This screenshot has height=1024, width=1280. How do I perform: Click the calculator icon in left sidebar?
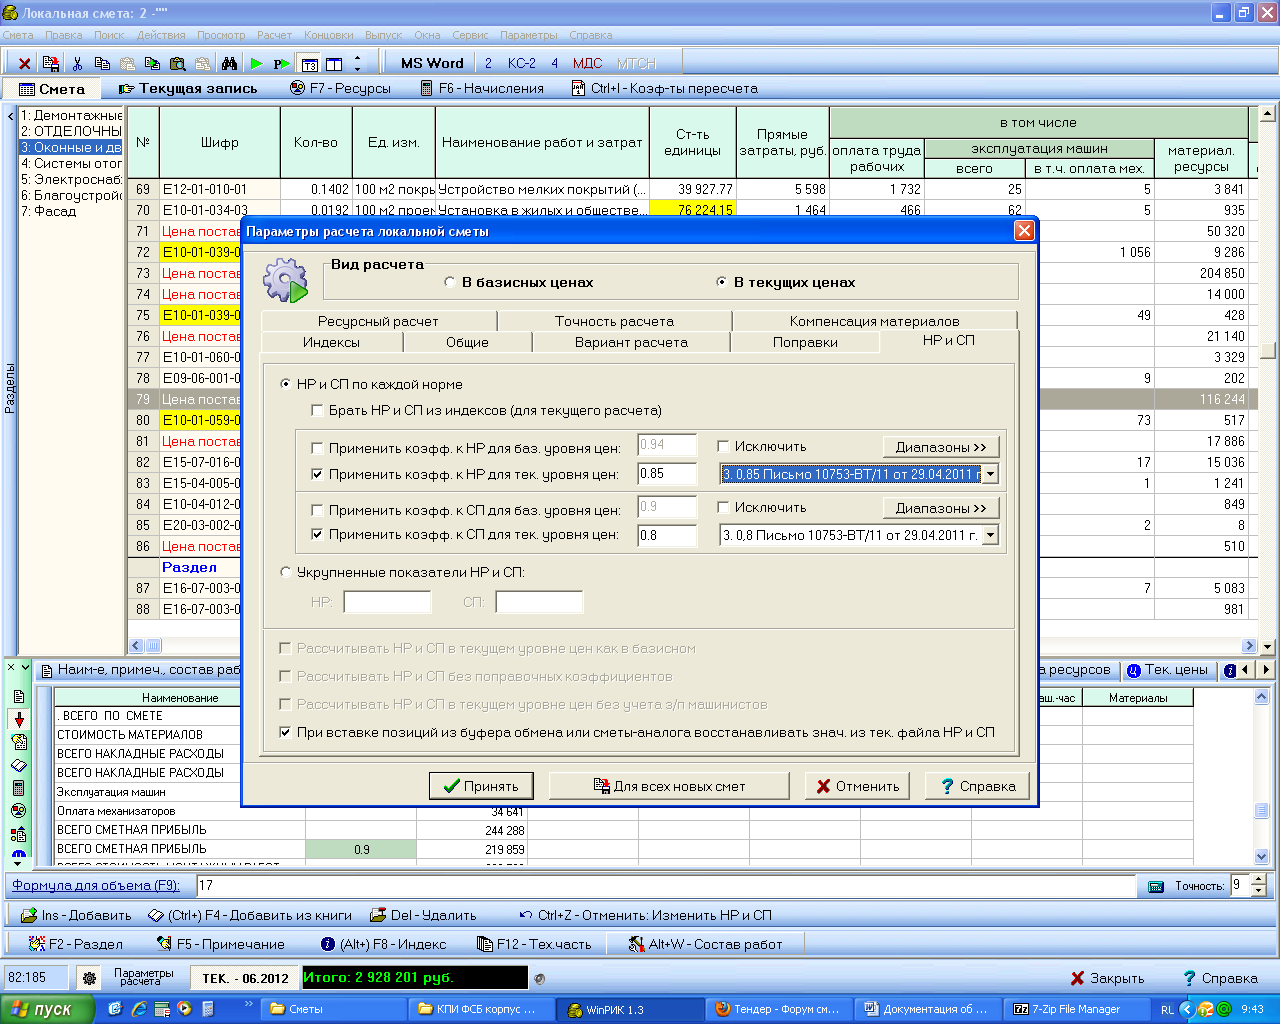click(19, 788)
